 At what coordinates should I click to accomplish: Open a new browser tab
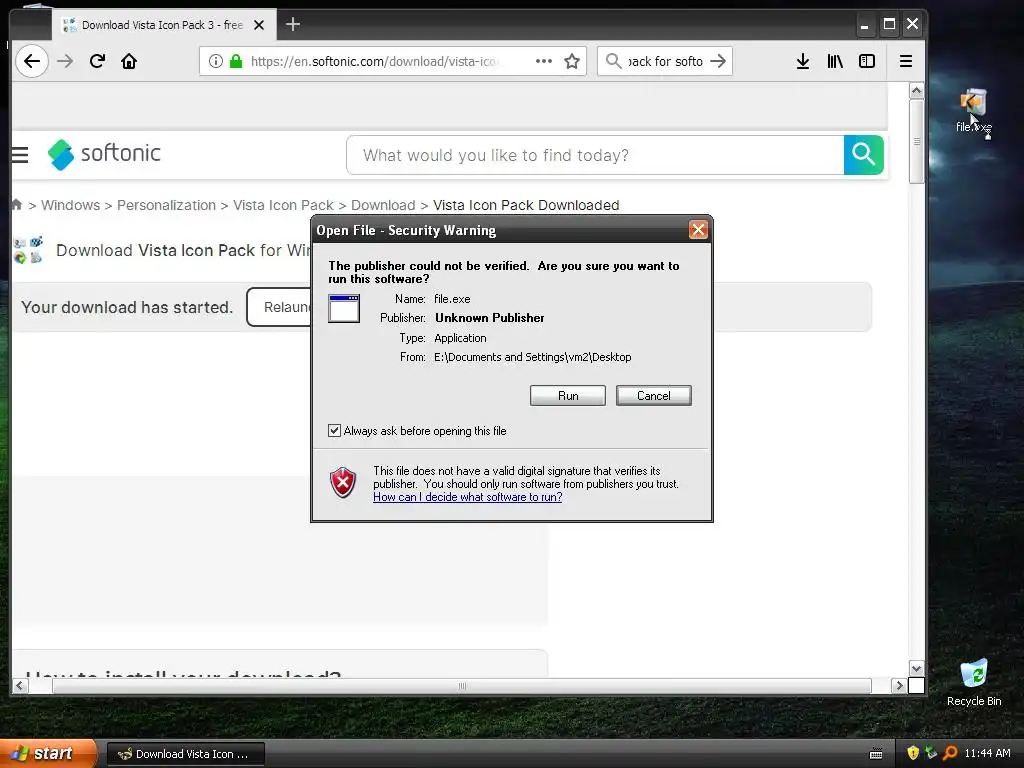[293, 25]
